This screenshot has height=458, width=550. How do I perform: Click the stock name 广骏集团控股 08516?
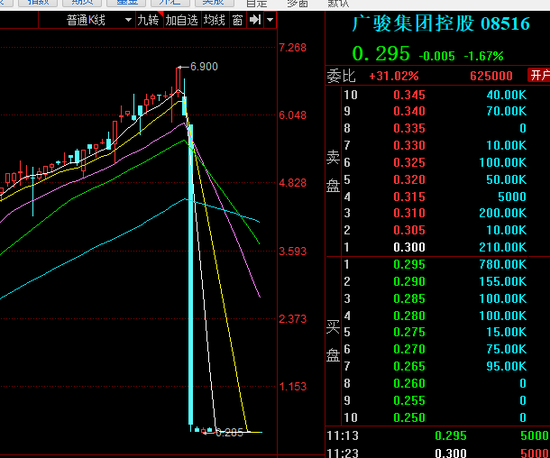pyautogui.click(x=441, y=24)
